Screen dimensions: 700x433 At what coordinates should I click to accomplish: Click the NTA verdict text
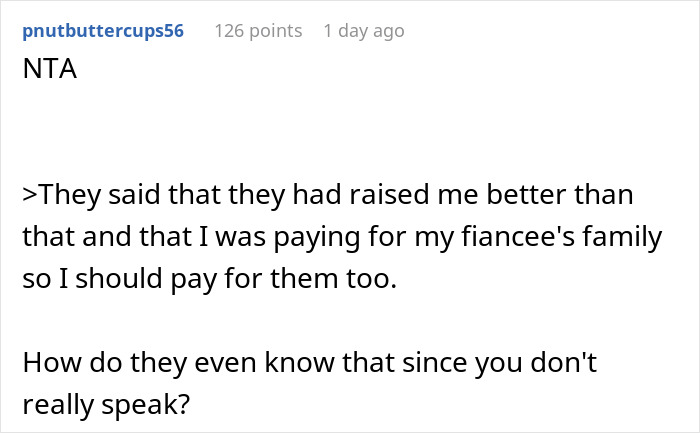point(45,74)
